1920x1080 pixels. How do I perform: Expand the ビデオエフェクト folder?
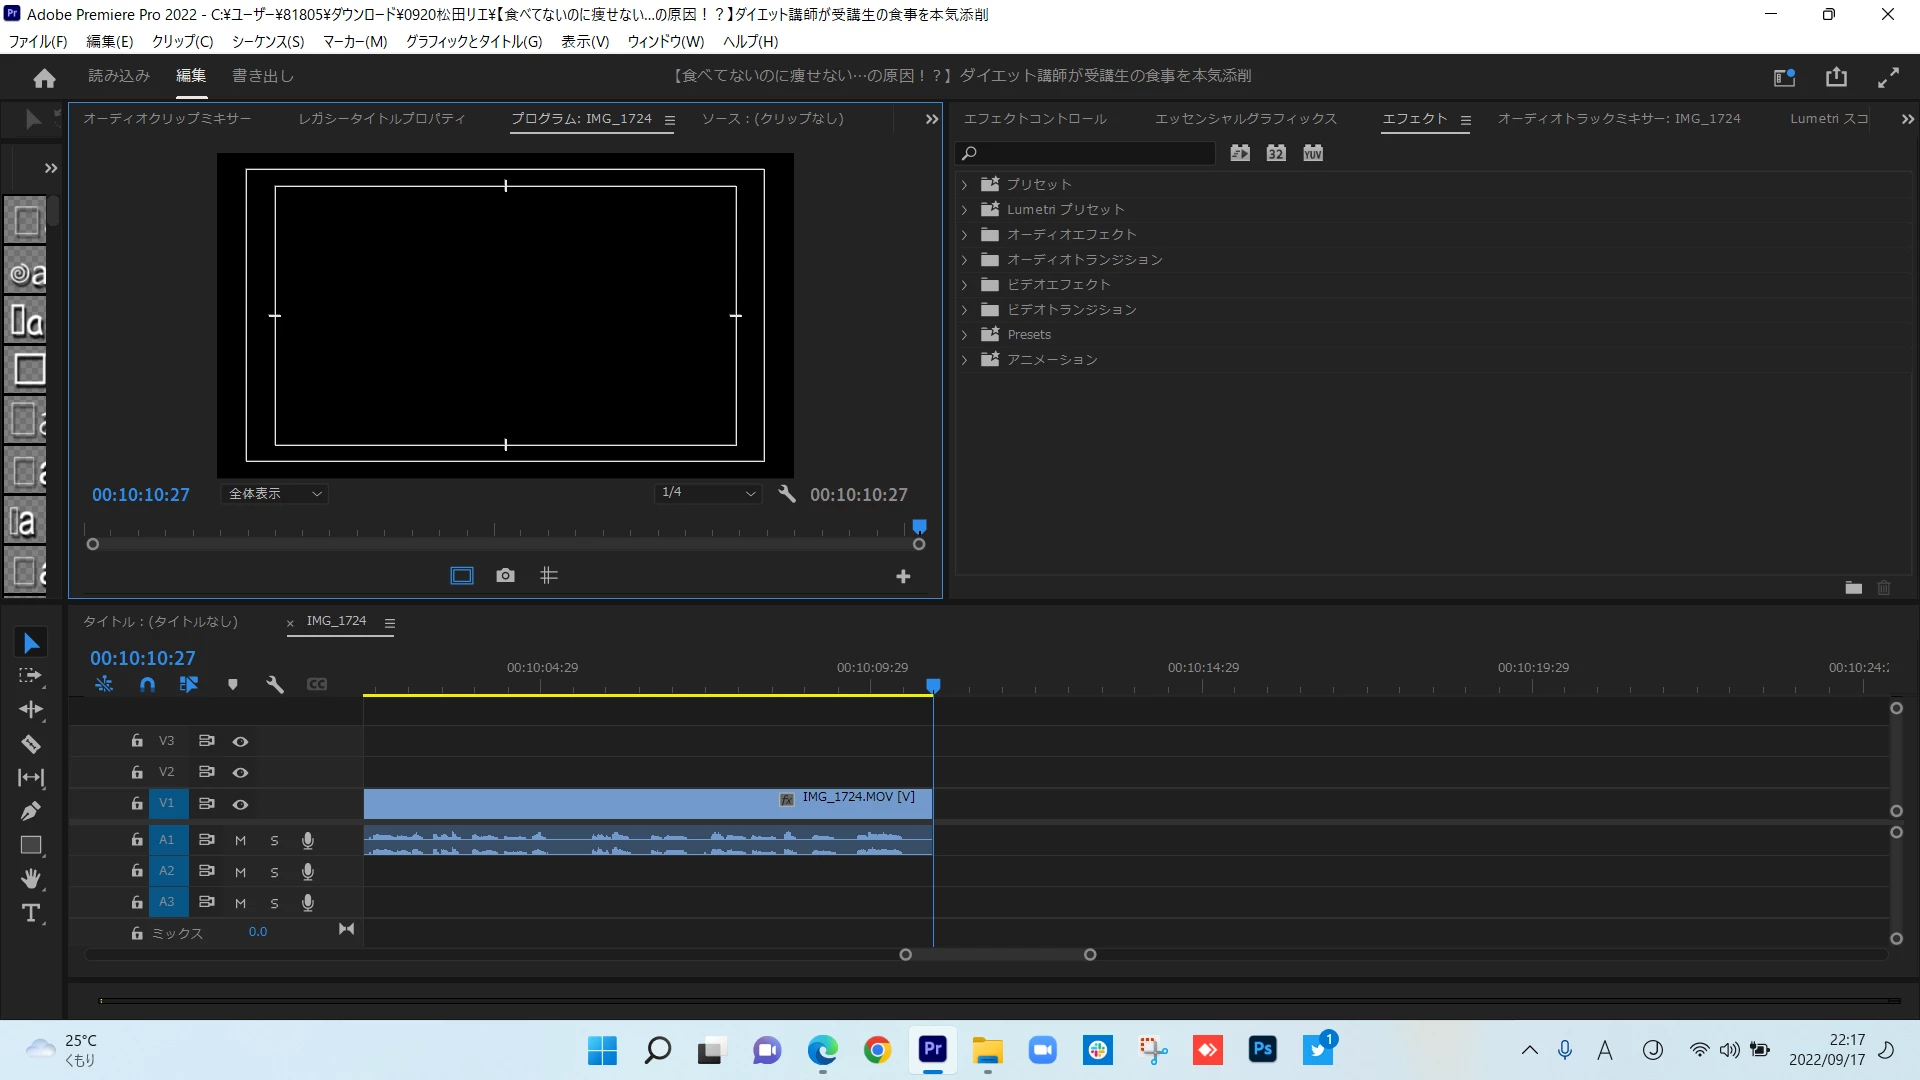tap(965, 285)
